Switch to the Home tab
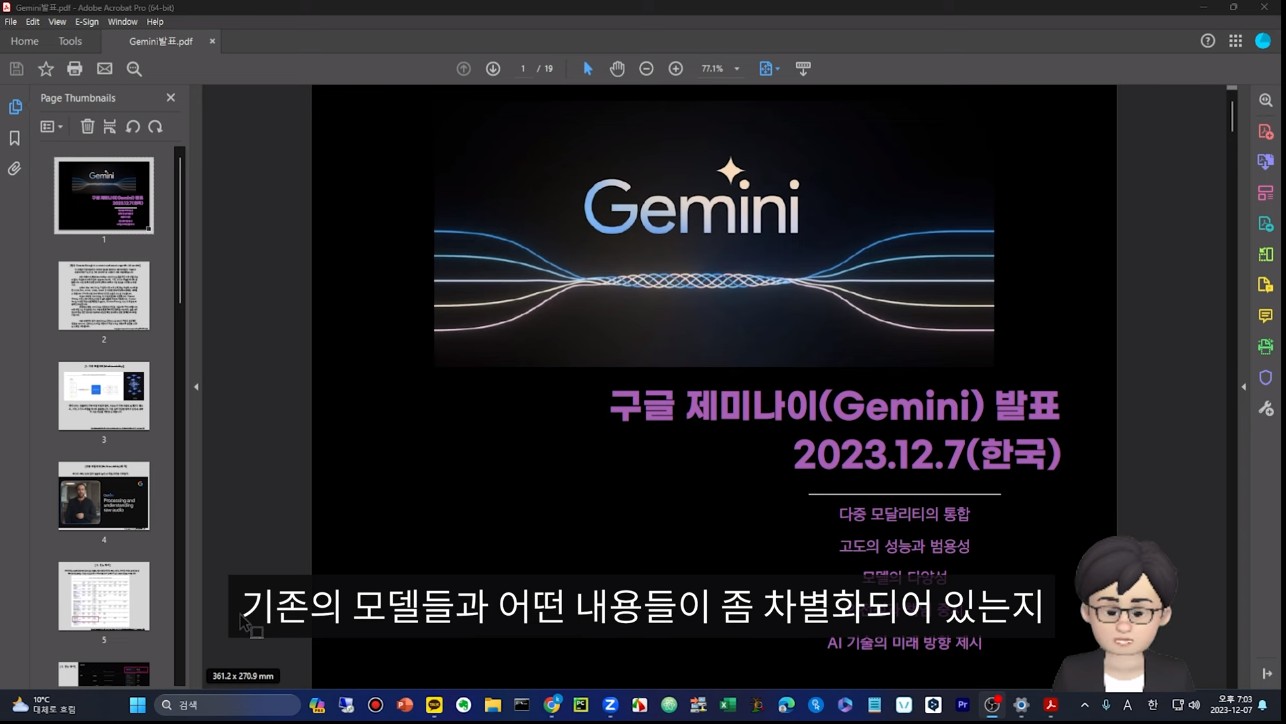Image resolution: width=1286 pixels, height=724 pixels. coord(24,42)
